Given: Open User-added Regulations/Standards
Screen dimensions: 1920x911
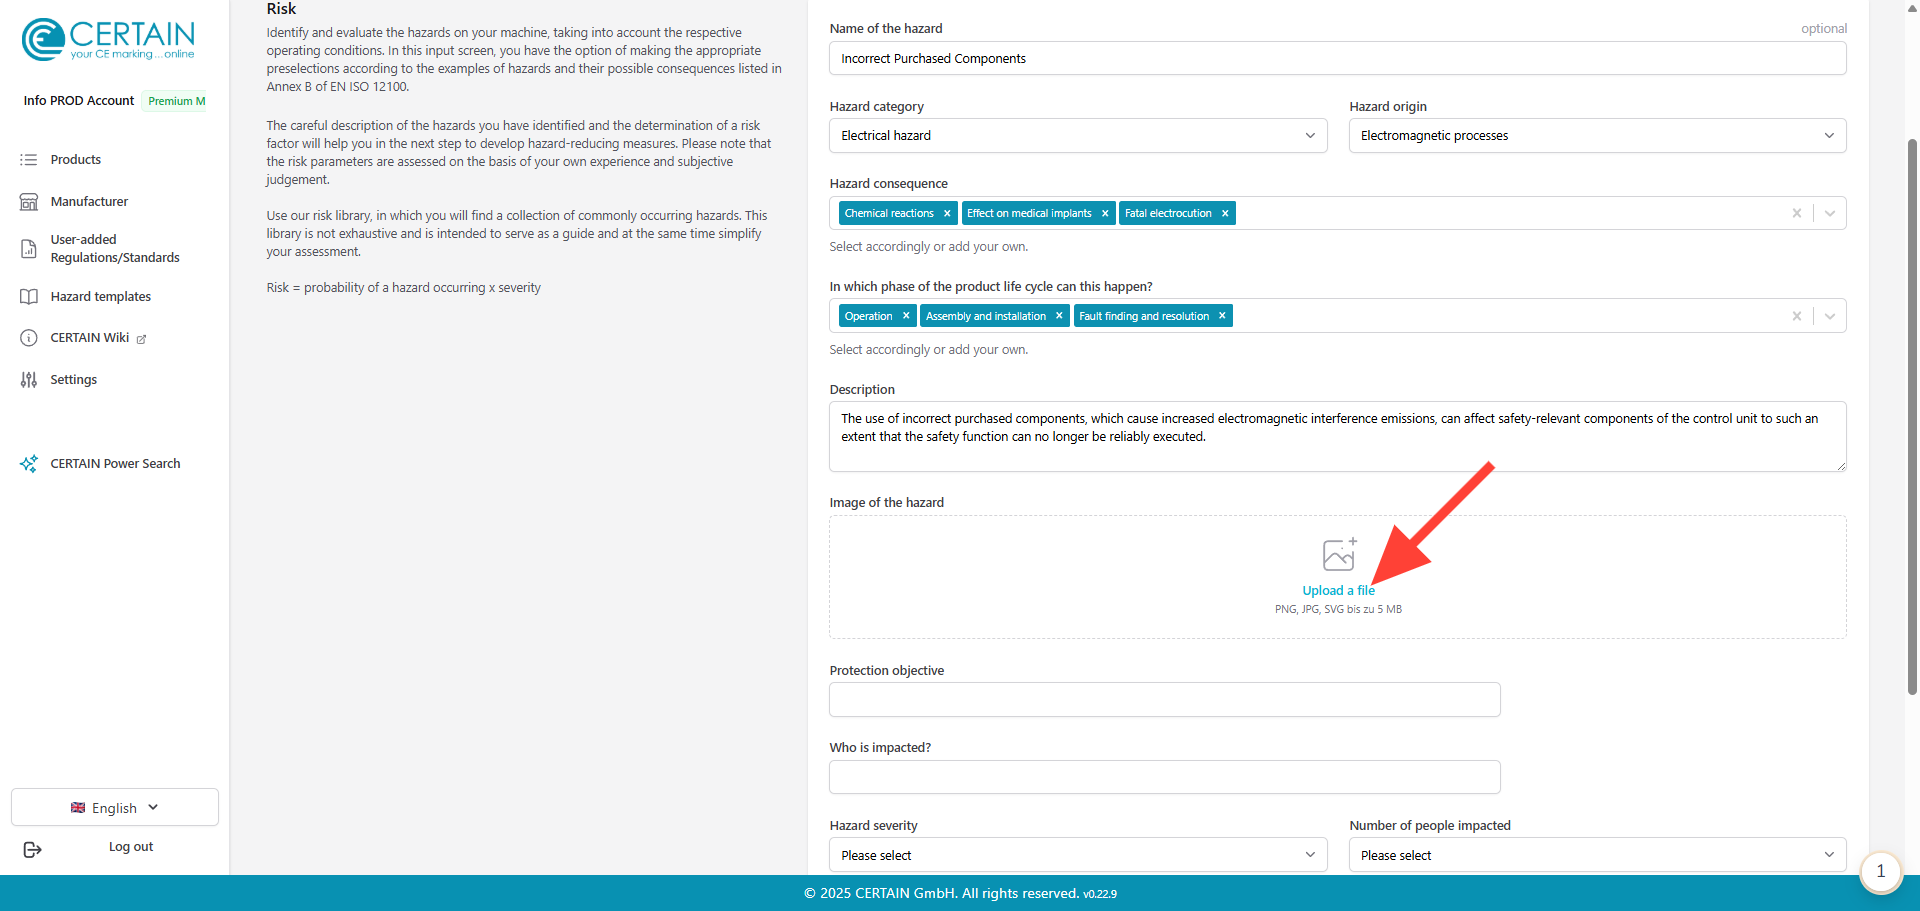Looking at the screenshot, I should 115,249.
